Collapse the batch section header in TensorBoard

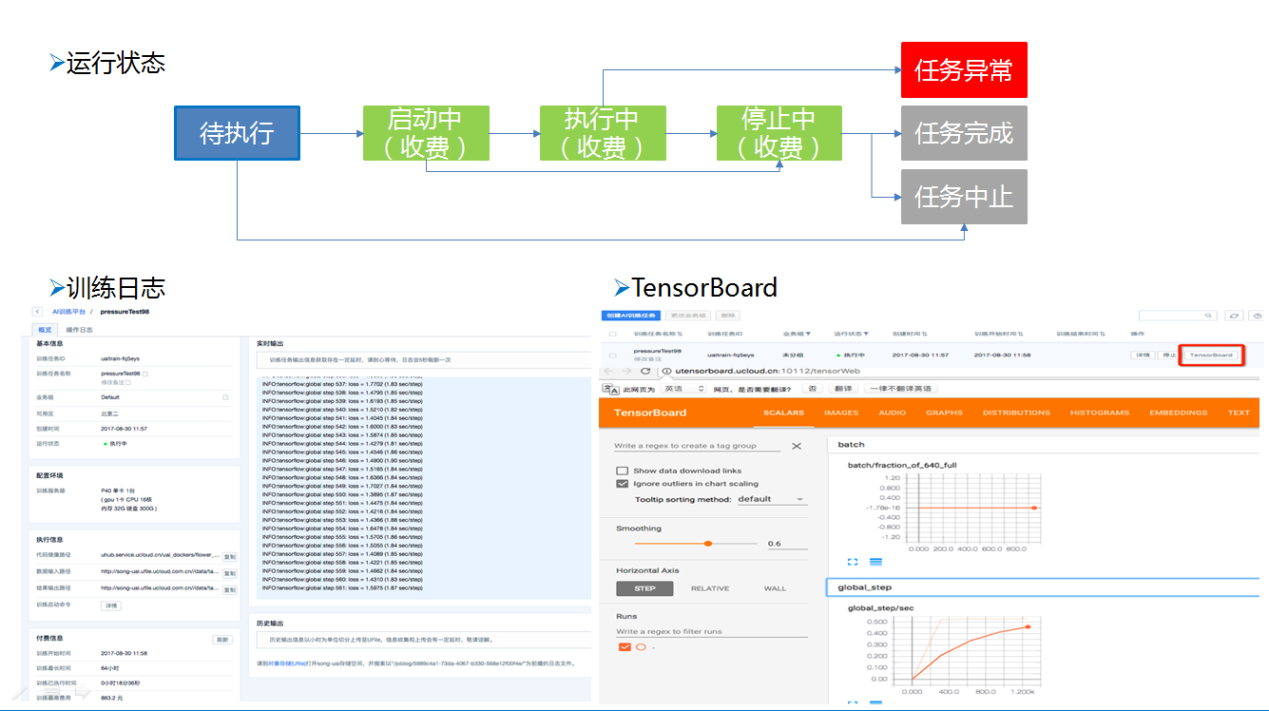click(x=1042, y=444)
